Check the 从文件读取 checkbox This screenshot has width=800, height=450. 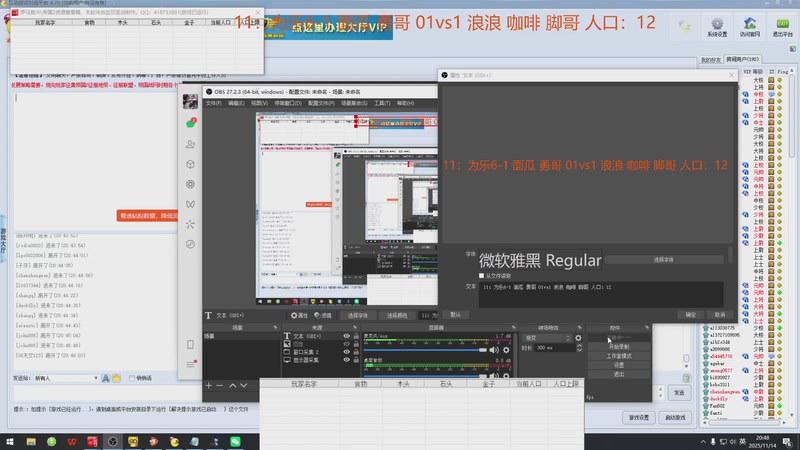[x=481, y=276]
